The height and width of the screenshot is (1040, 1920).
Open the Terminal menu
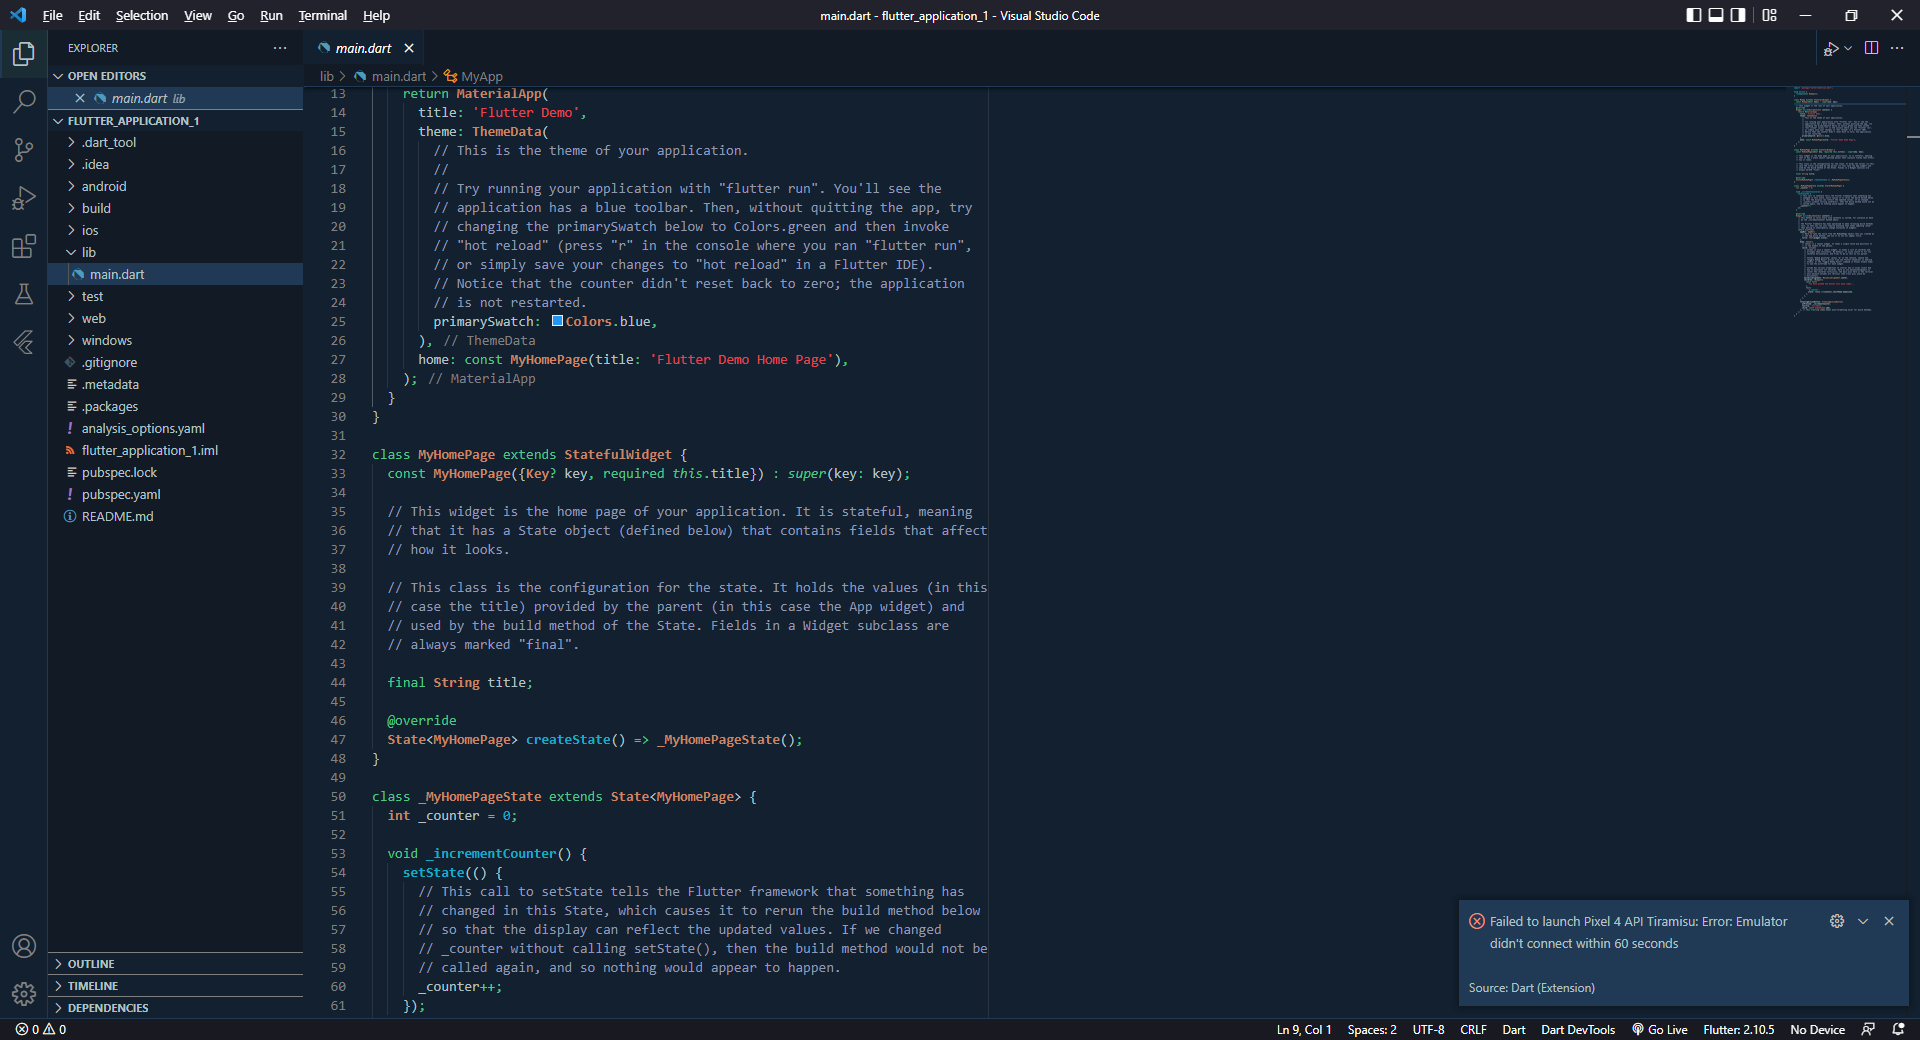(322, 15)
